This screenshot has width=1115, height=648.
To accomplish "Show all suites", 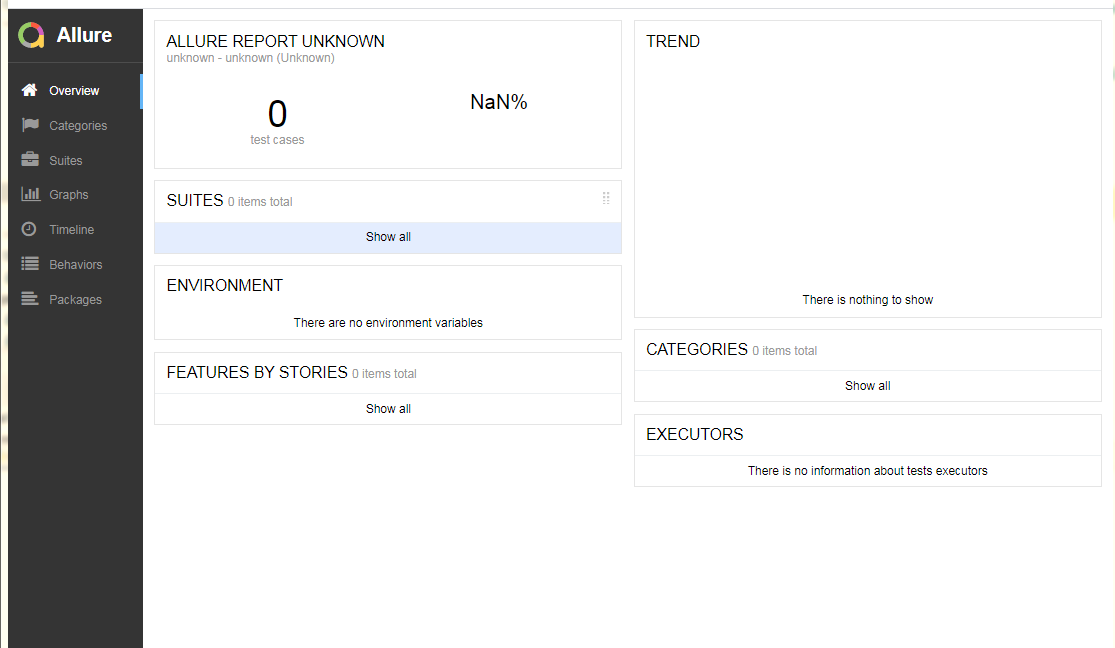I will pos(388,238).
